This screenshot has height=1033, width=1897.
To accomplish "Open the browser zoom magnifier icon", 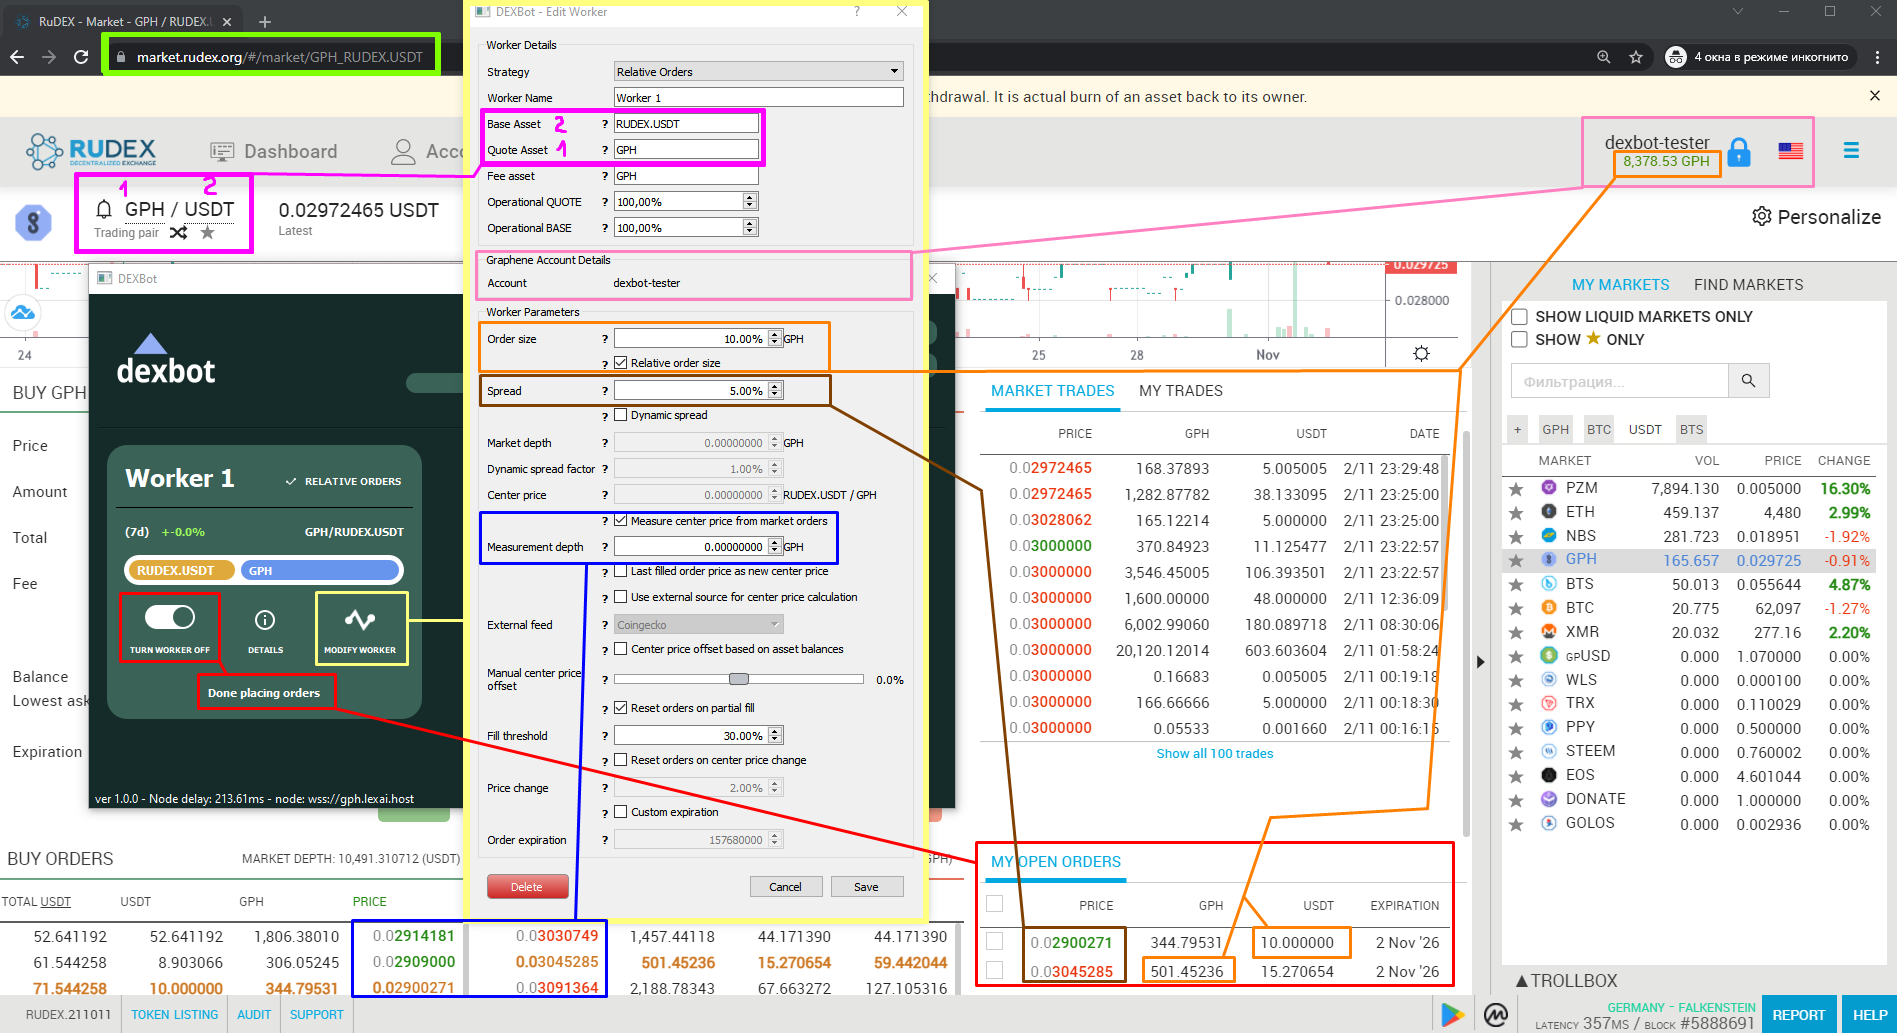I will (1604, 57).
